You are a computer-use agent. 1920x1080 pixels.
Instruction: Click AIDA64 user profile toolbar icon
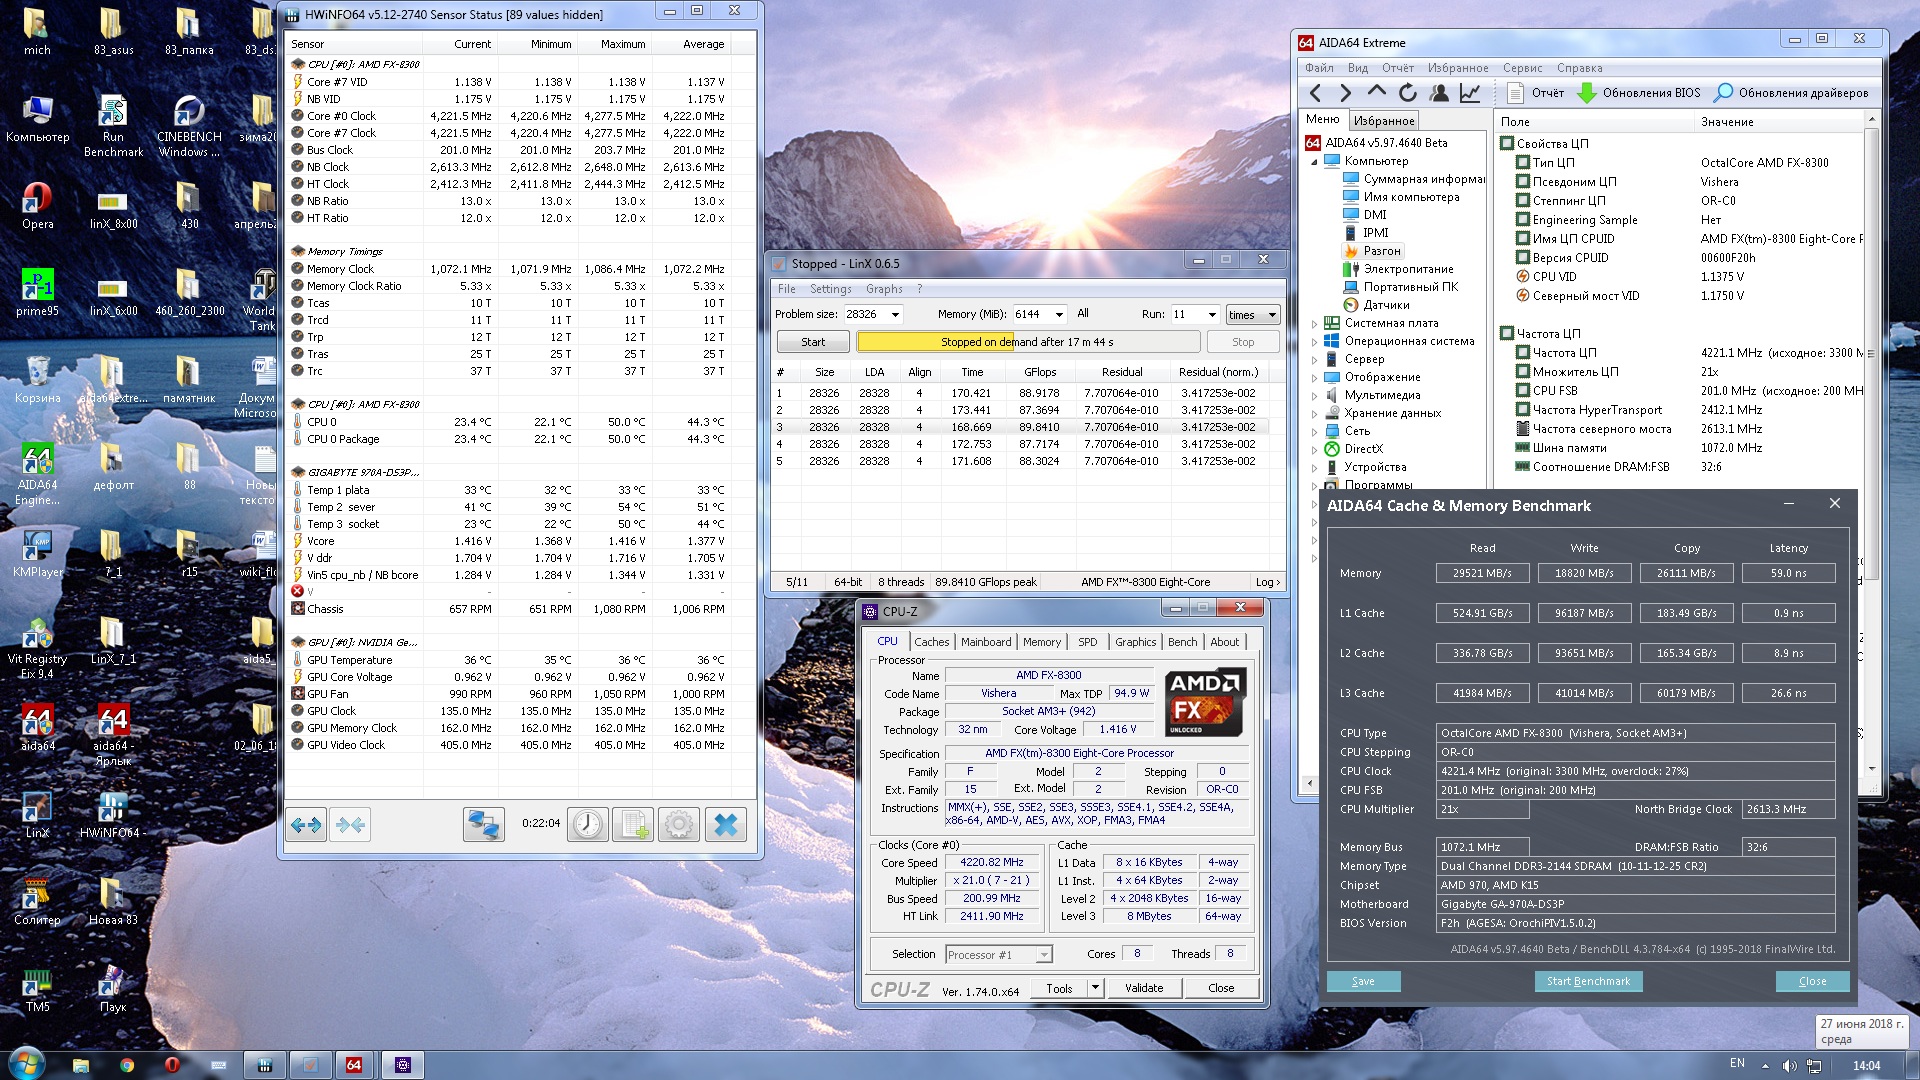coord(1439,93)
